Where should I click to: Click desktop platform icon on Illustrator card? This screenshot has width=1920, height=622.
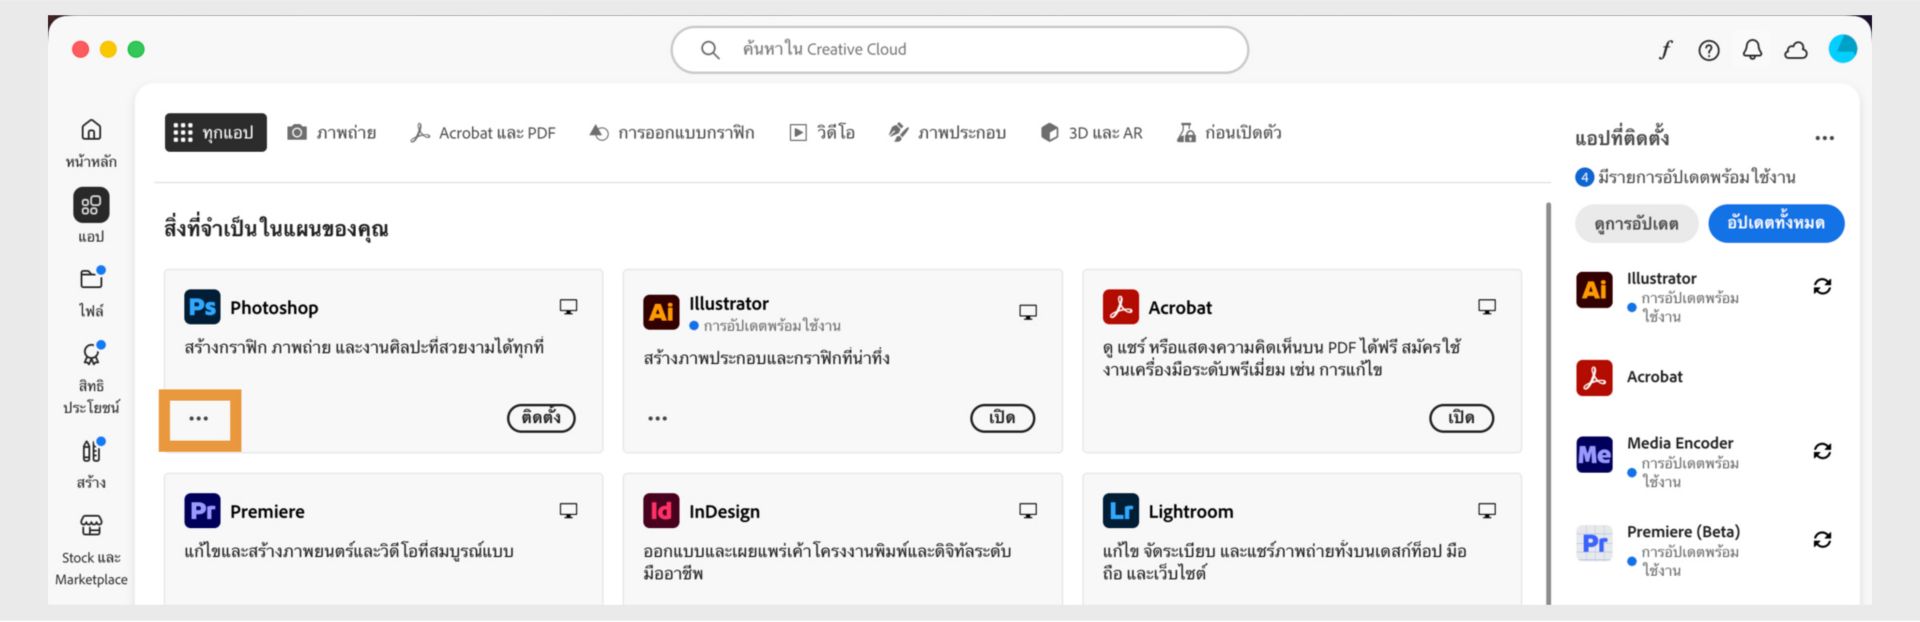[x=1028, y=312]
